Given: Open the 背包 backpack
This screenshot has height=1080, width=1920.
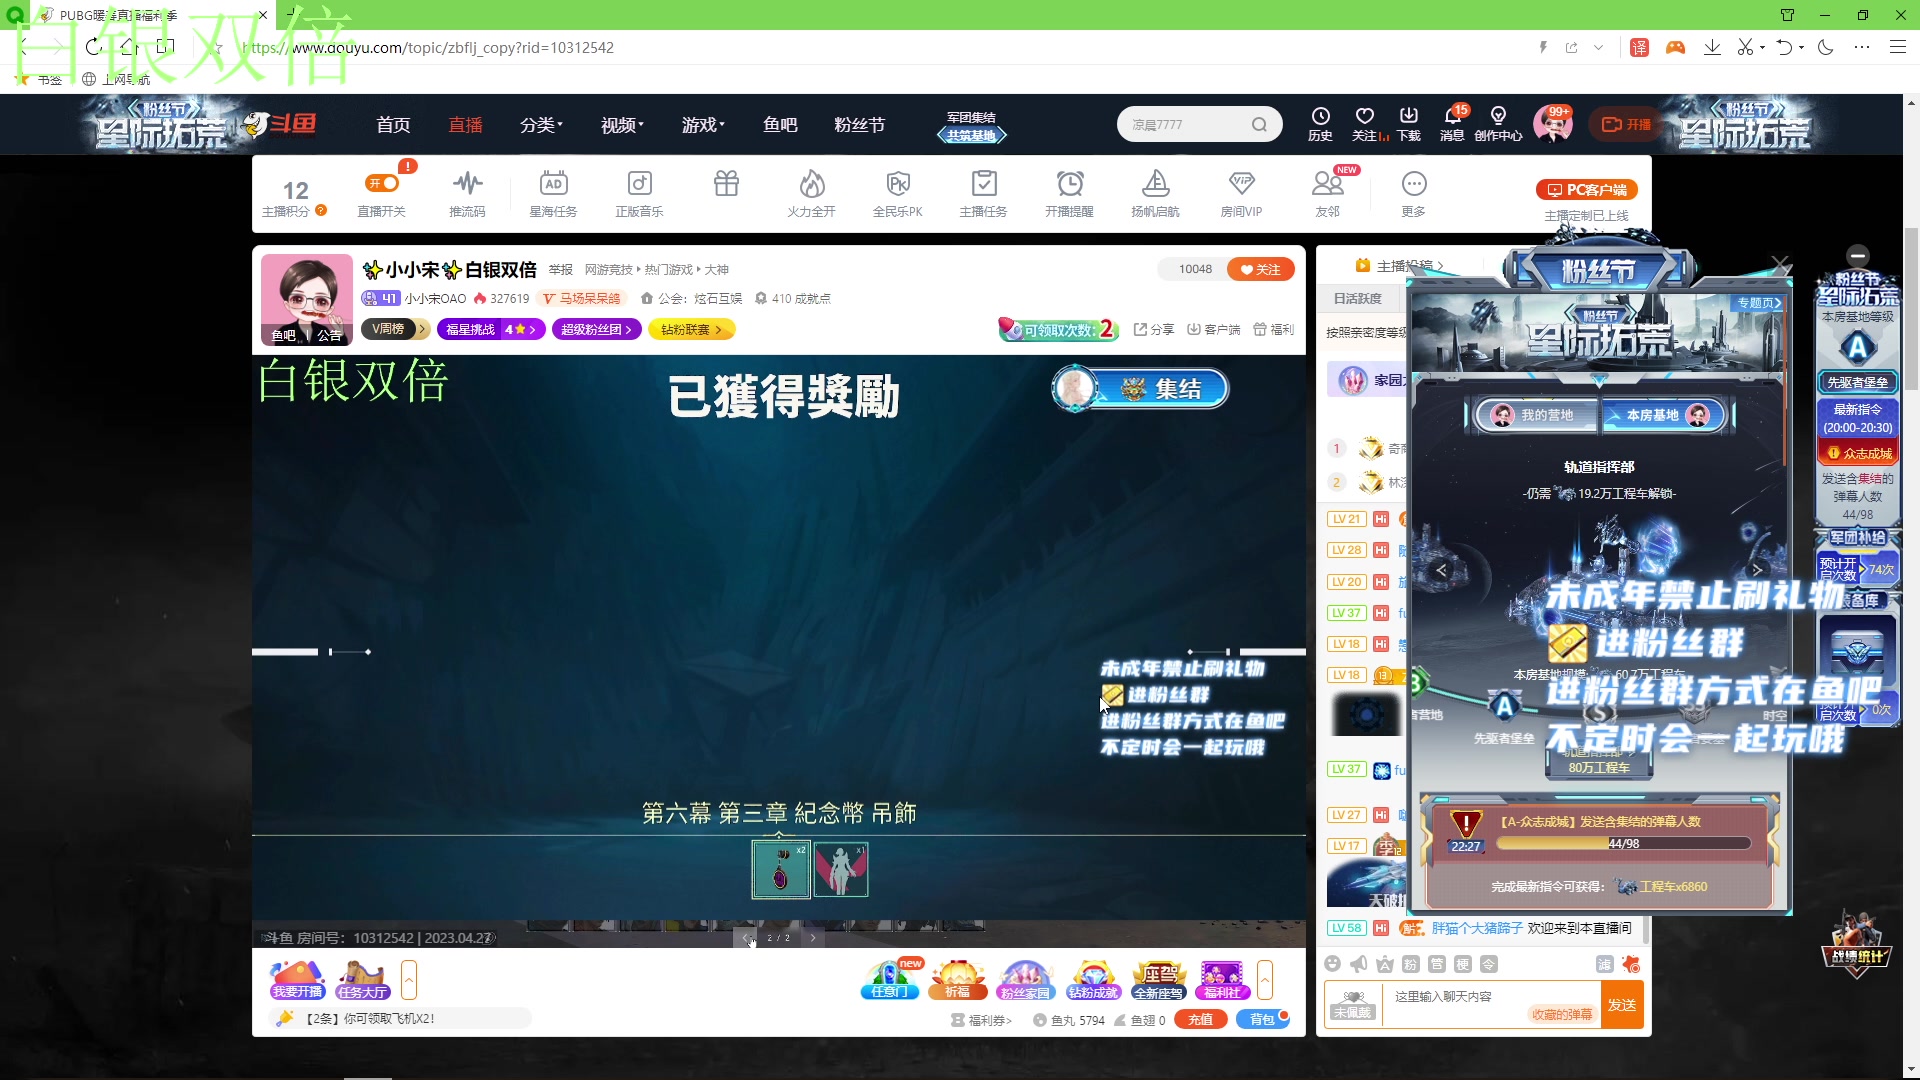Looking at the screenshot, I should pos(1263,1019).
